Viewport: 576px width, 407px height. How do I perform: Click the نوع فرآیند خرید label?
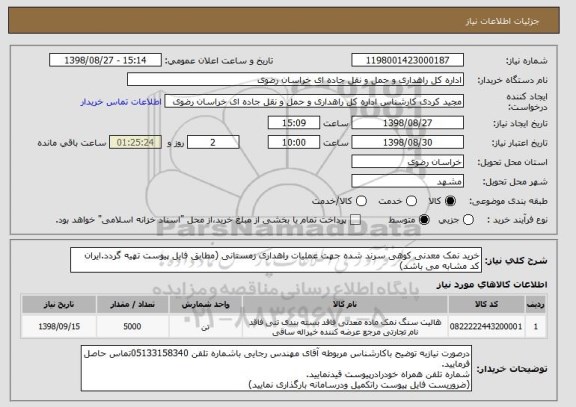click(x=517, y=220)
